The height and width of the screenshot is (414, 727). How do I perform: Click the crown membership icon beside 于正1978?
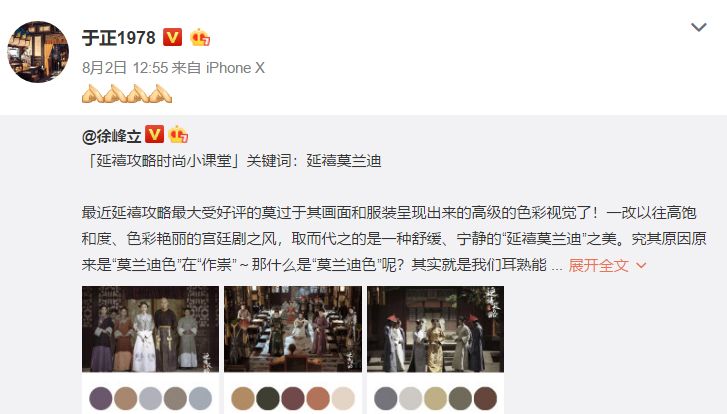[200, 37]
